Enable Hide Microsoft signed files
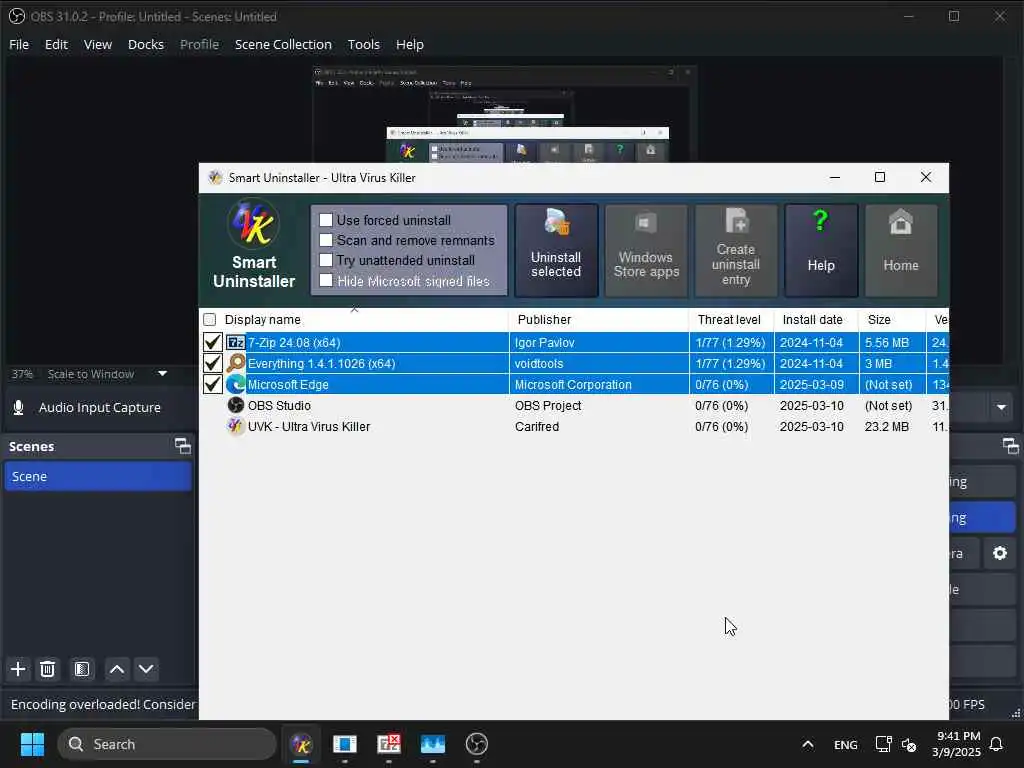 326,280
